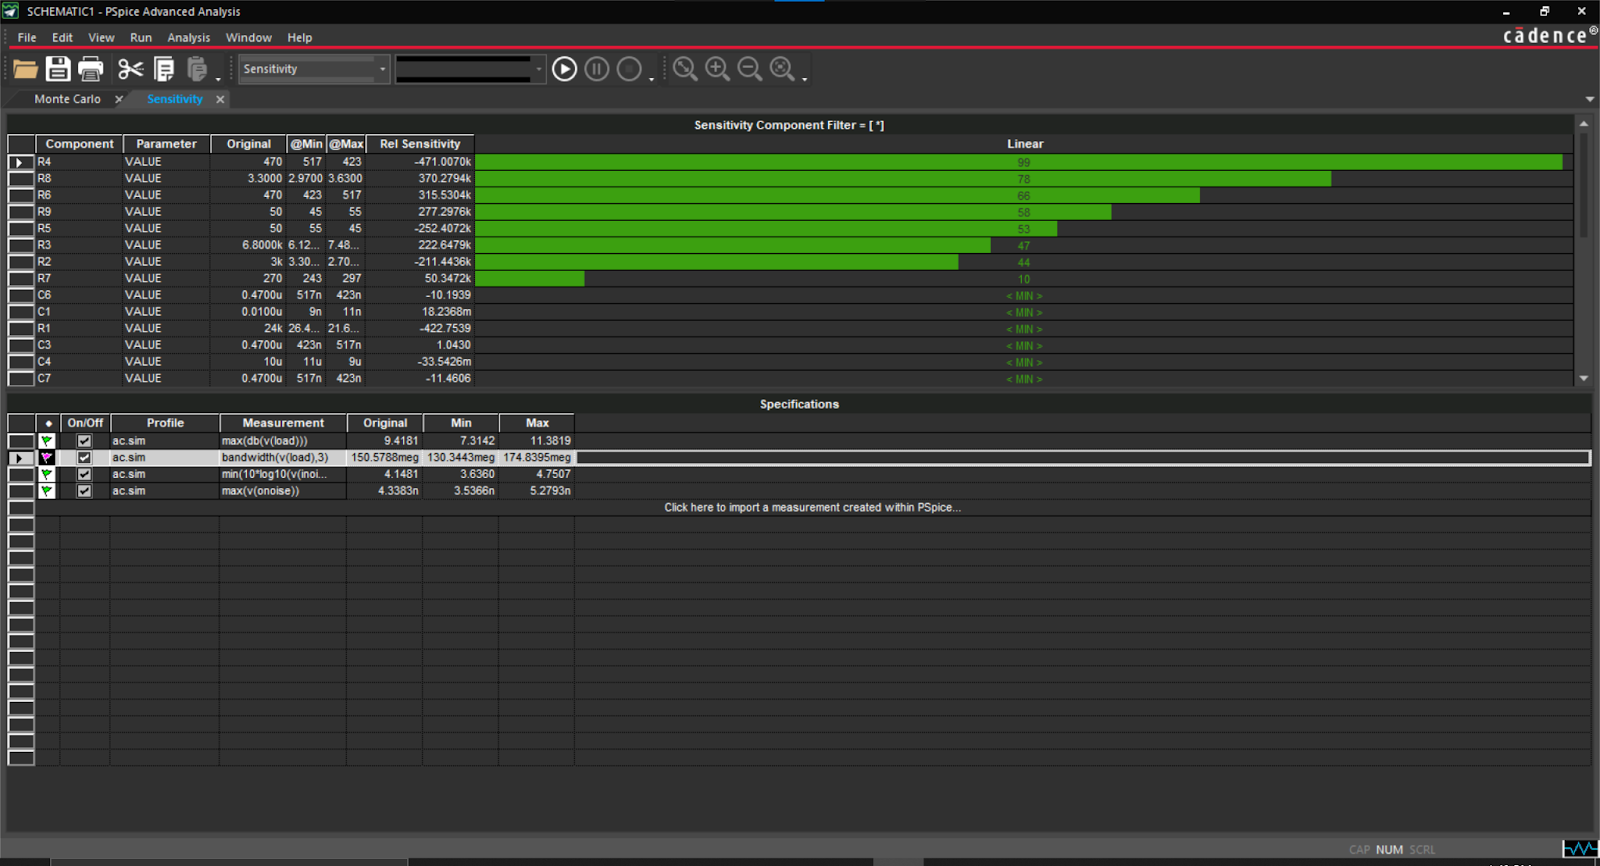The height and width of the screenshot is (866, 1600).
Task: Click the zoom fit magnifier icon
Action: coord(782,69)
